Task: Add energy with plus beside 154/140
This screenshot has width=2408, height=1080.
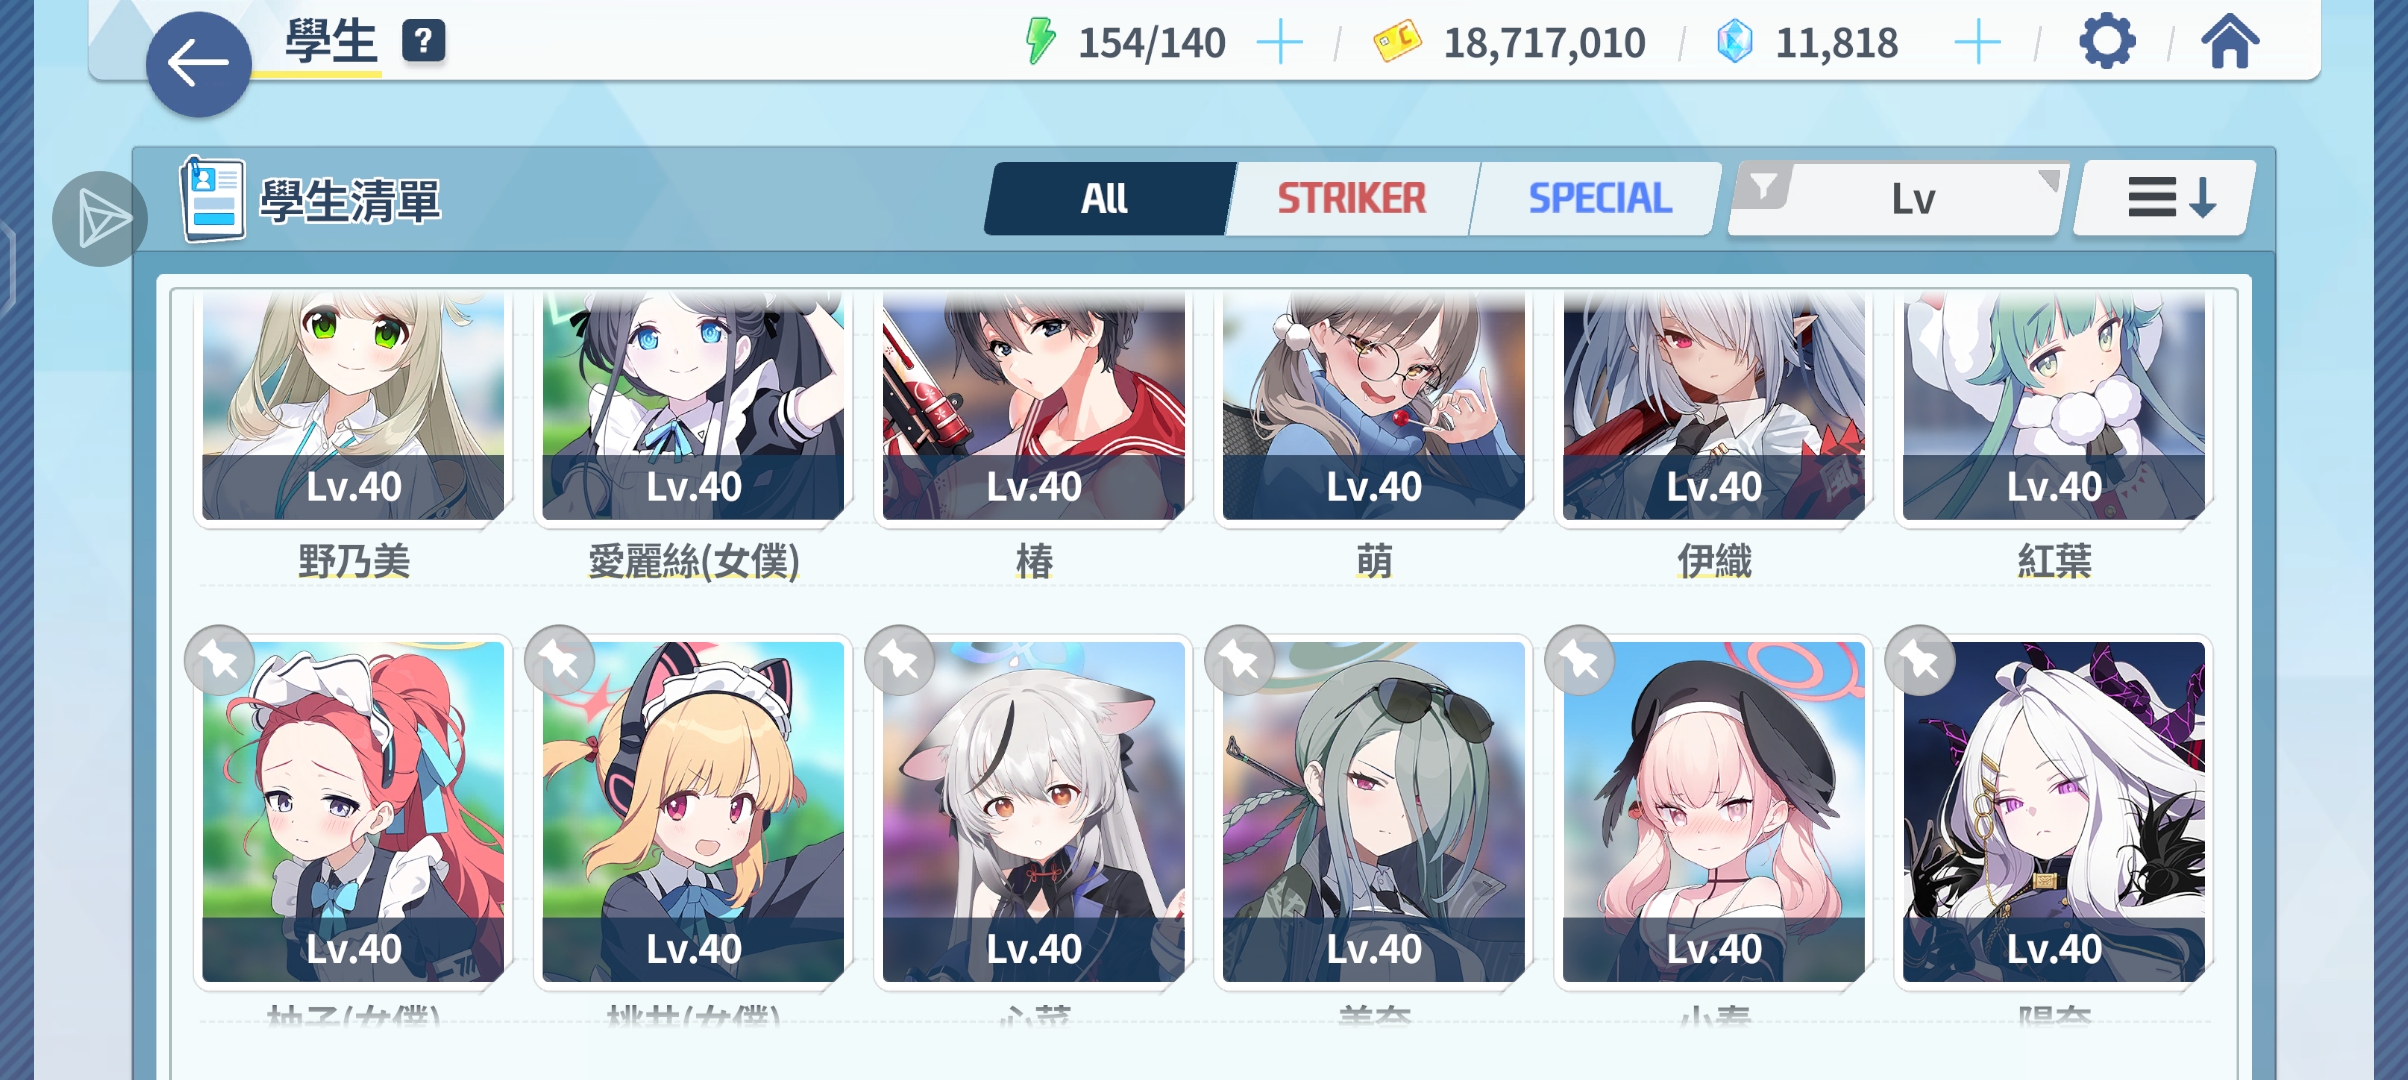Action: click(x=1279, y=43)
